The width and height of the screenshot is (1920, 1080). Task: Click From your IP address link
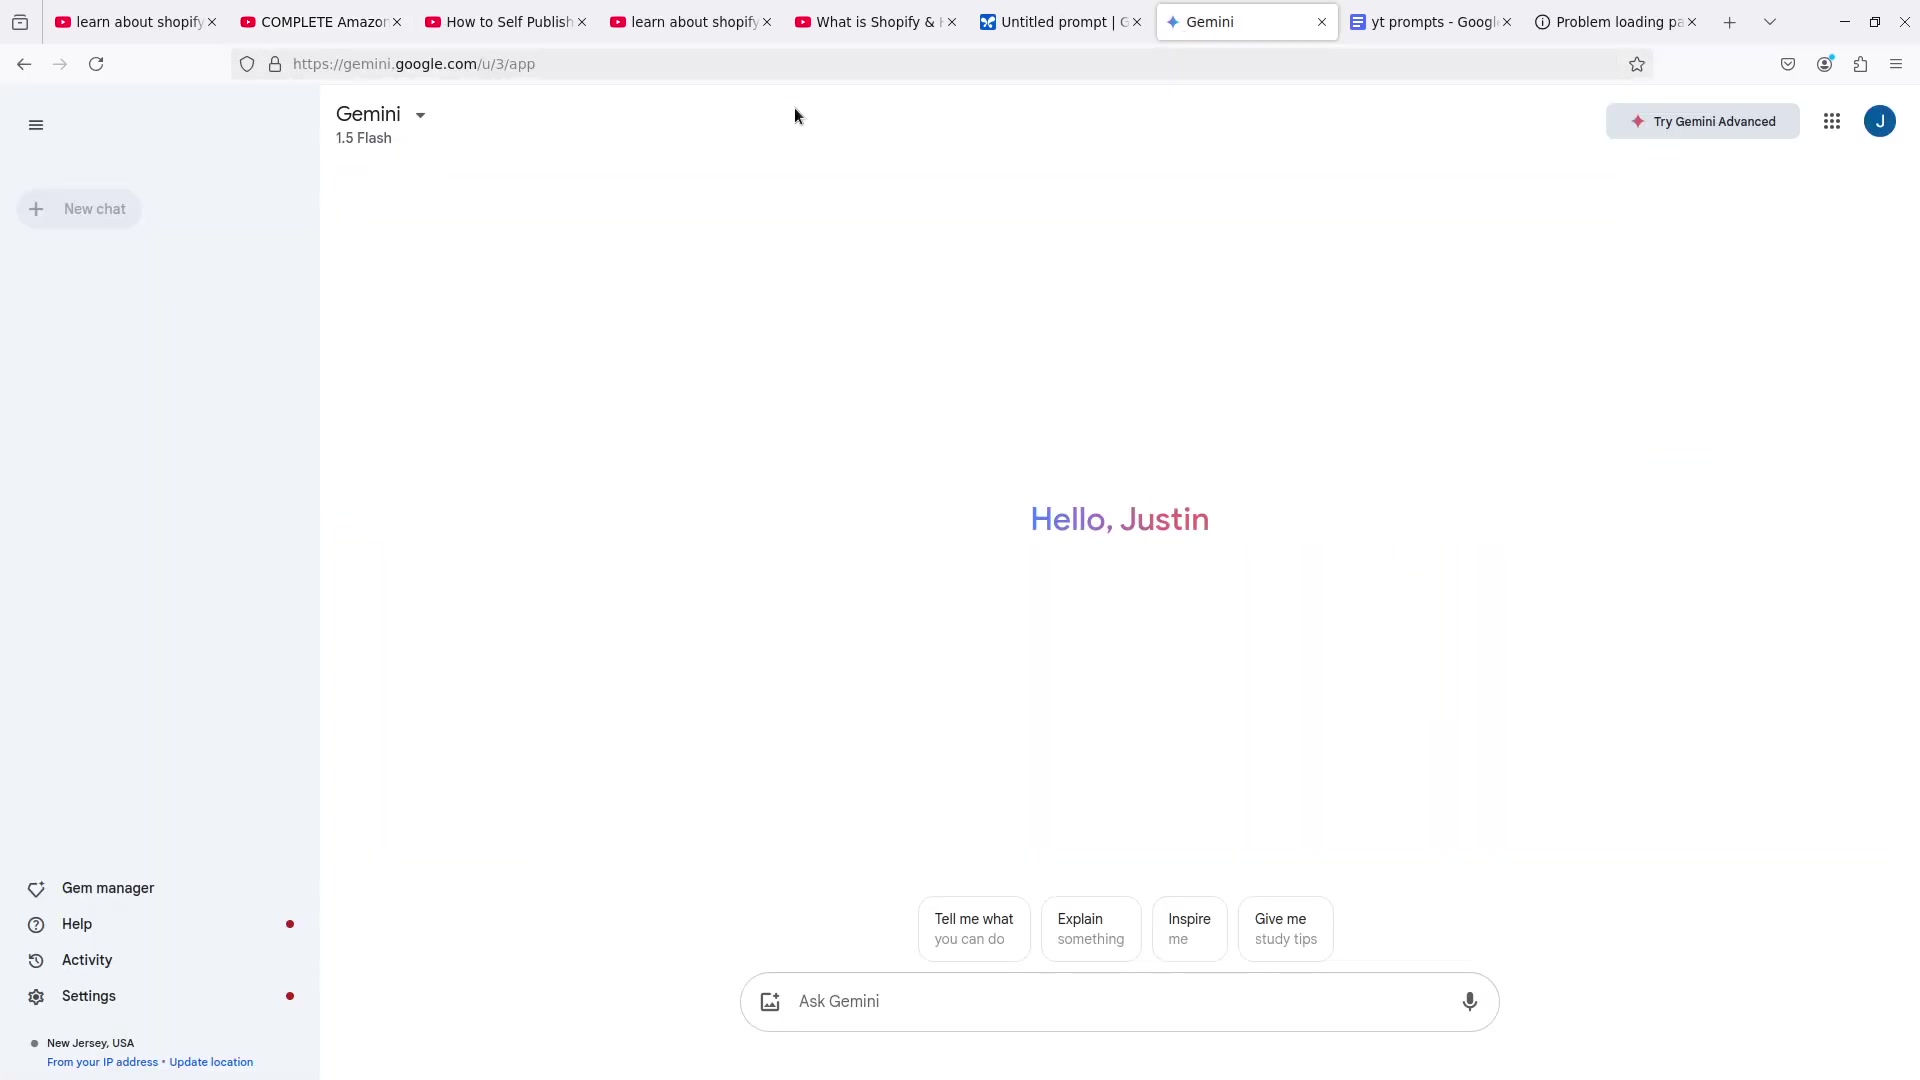(x=102, y=1062)
